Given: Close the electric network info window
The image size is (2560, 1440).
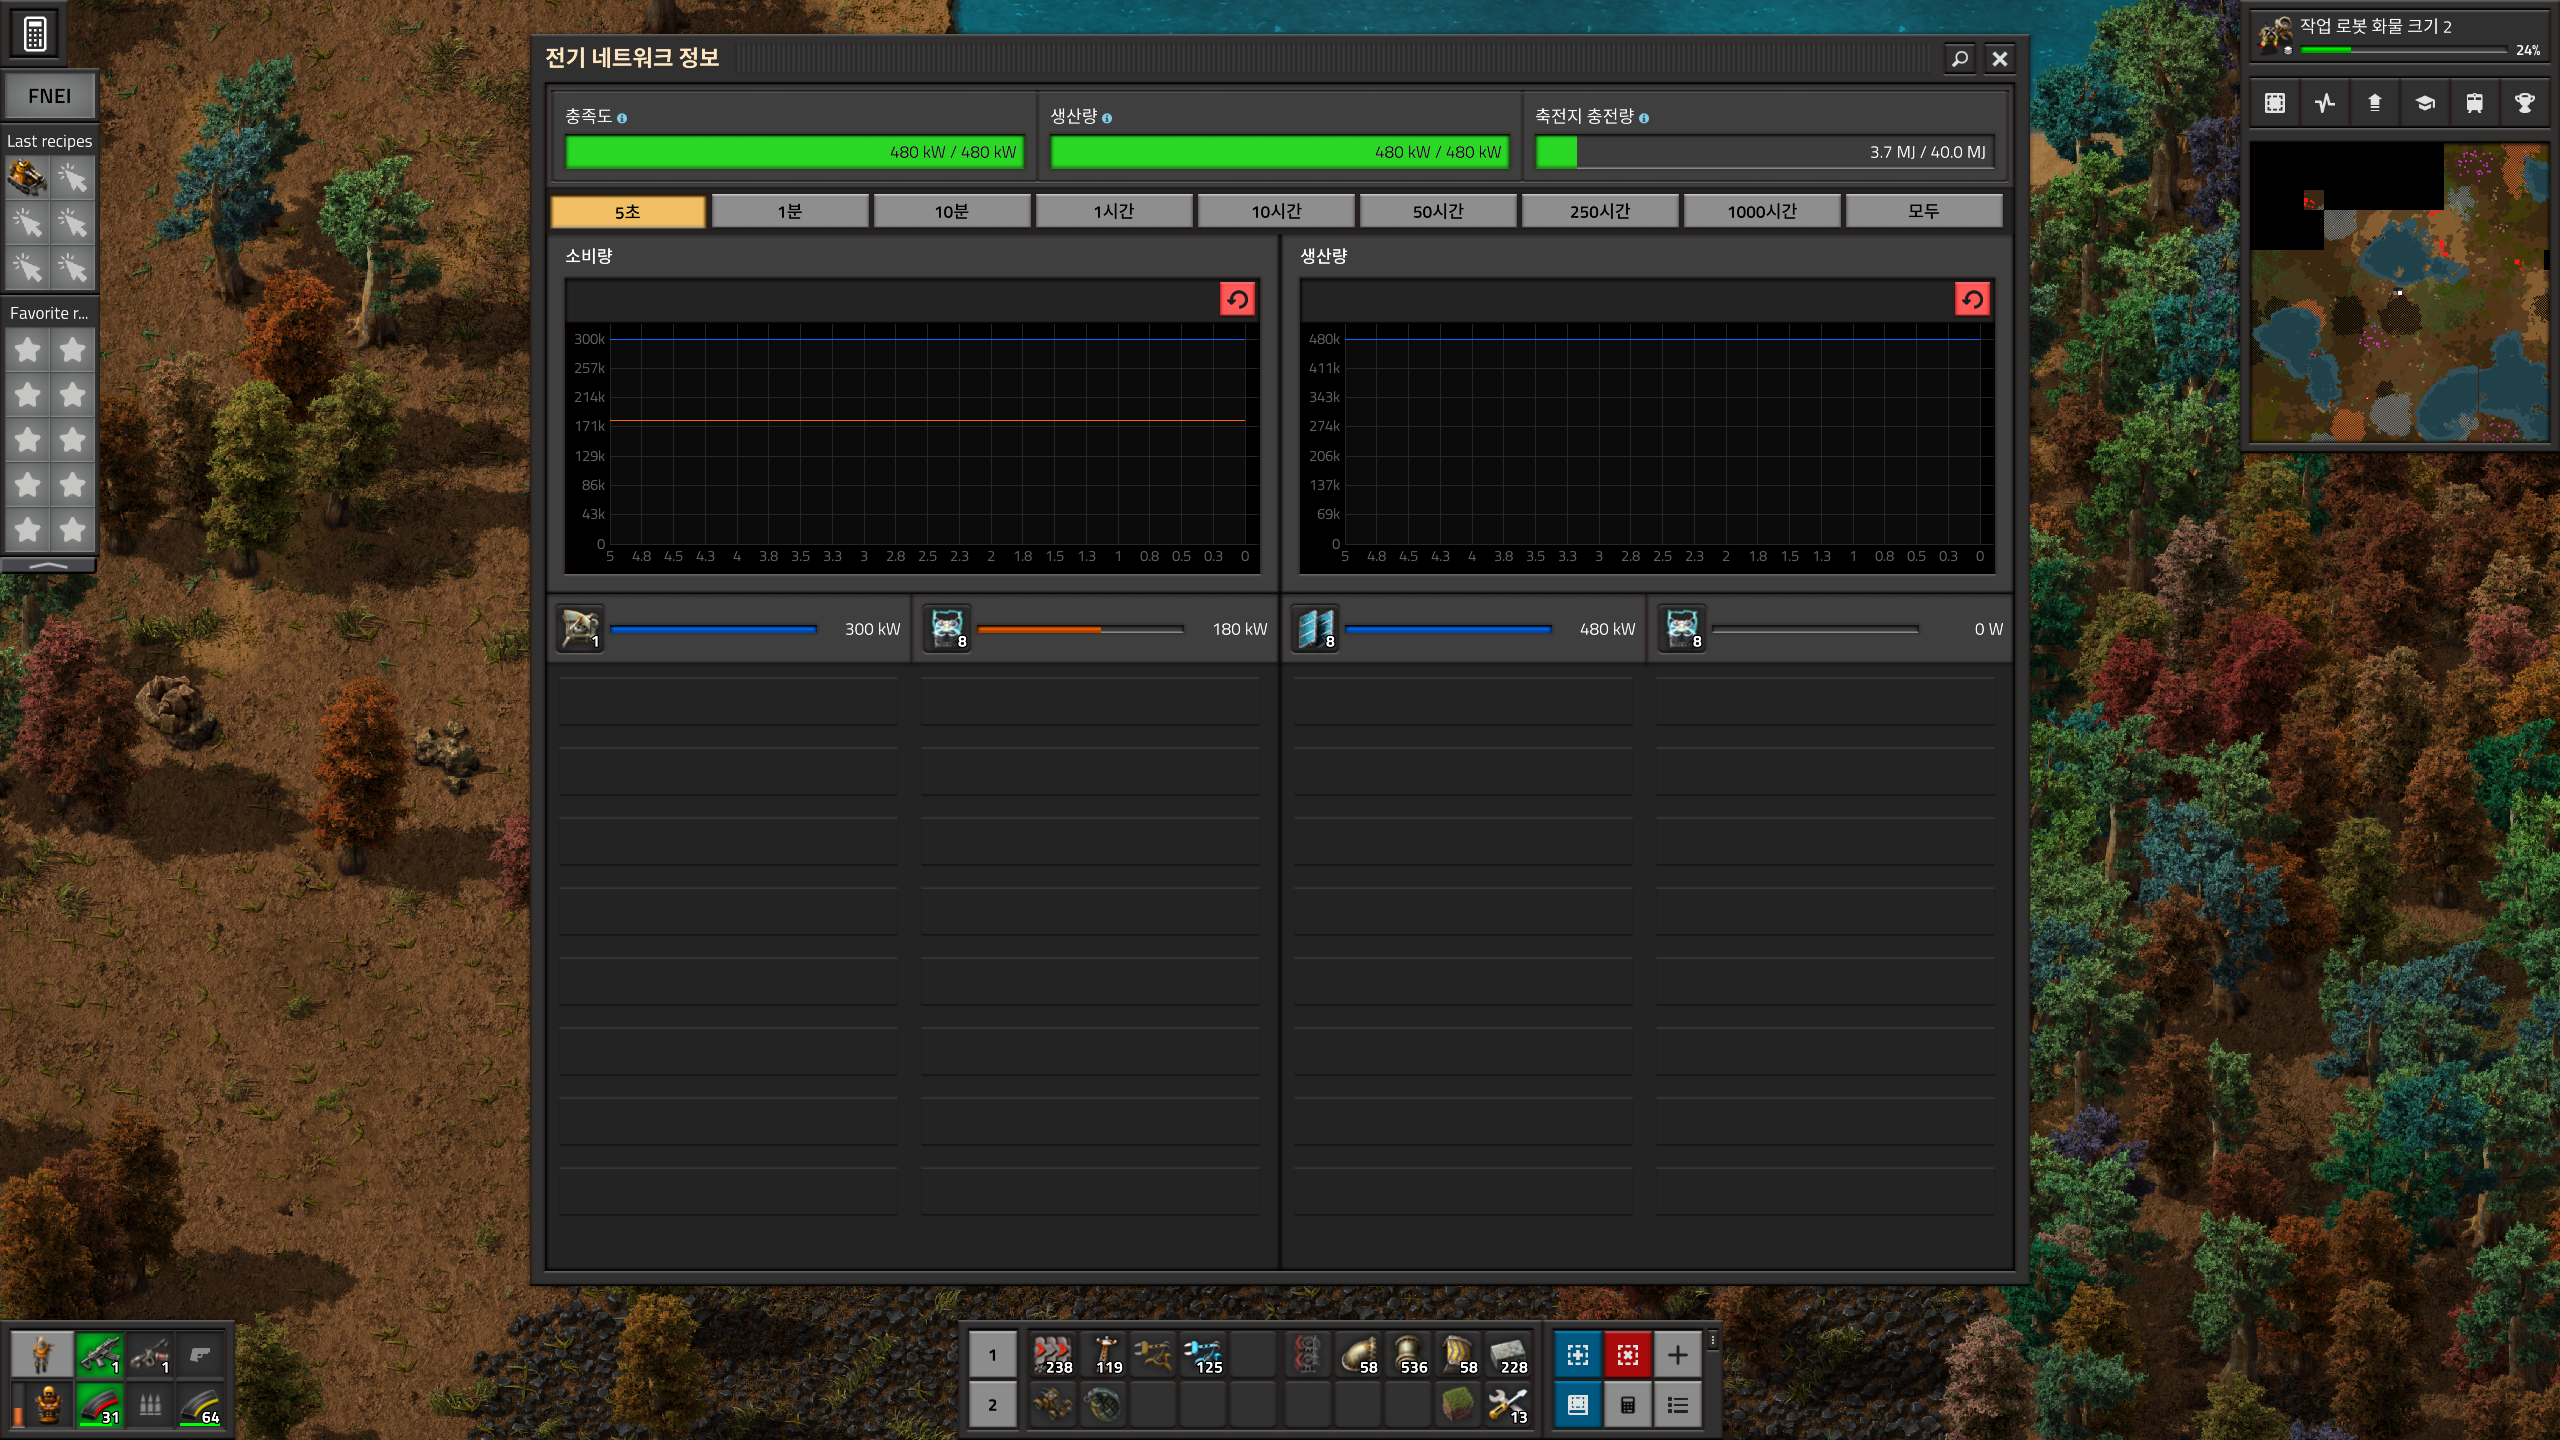Looking at the screenshot, I should tap(1999, 59).
